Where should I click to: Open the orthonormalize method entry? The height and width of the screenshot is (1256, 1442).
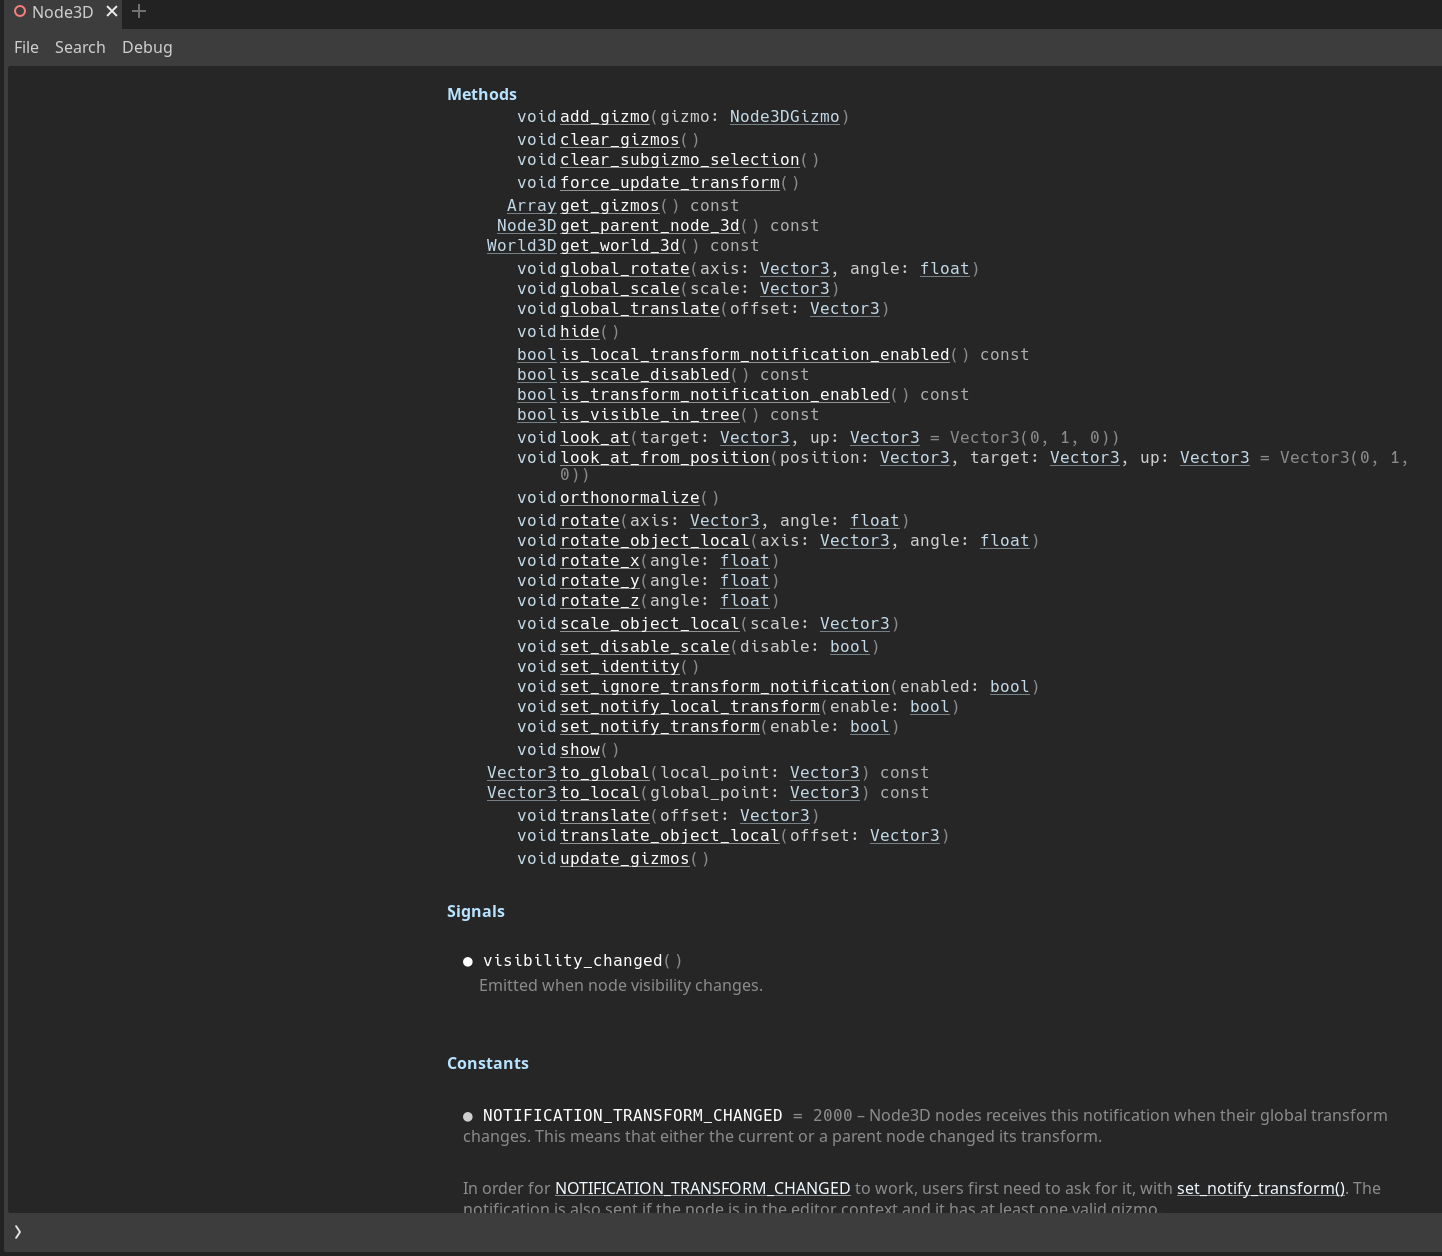[x=630, y=497]
